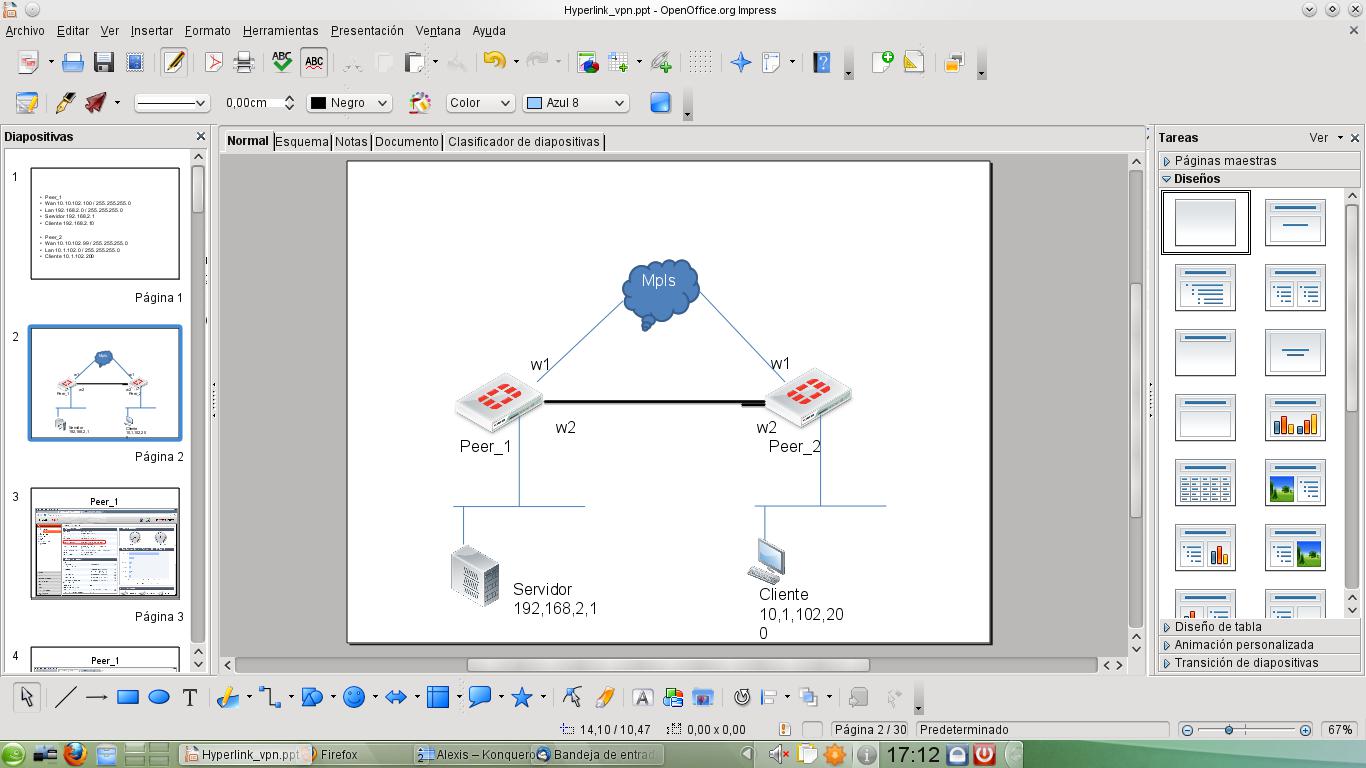Toggle the Shadow button
Viewport: 1366px width, 768px height.
(660, 103)
